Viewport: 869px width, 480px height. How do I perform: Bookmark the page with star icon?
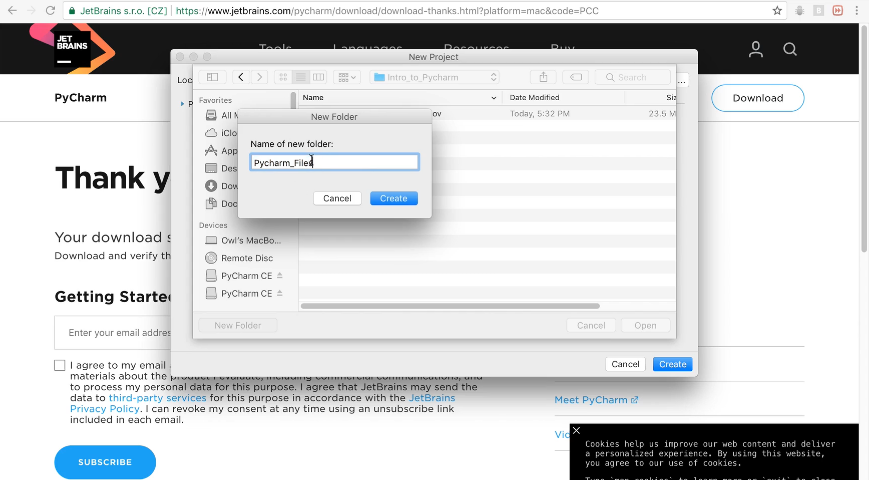pyautogui.click(x=777, y=11)
